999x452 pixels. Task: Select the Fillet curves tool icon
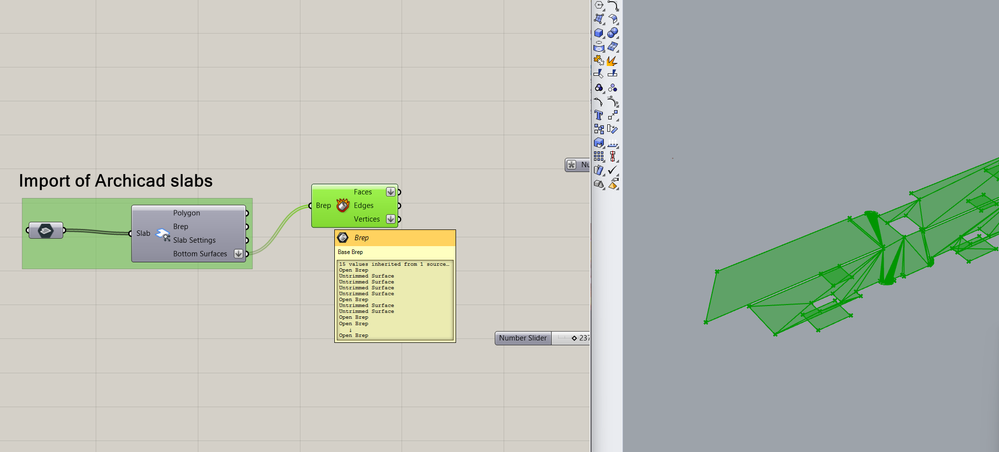click(x=613, y=5)
